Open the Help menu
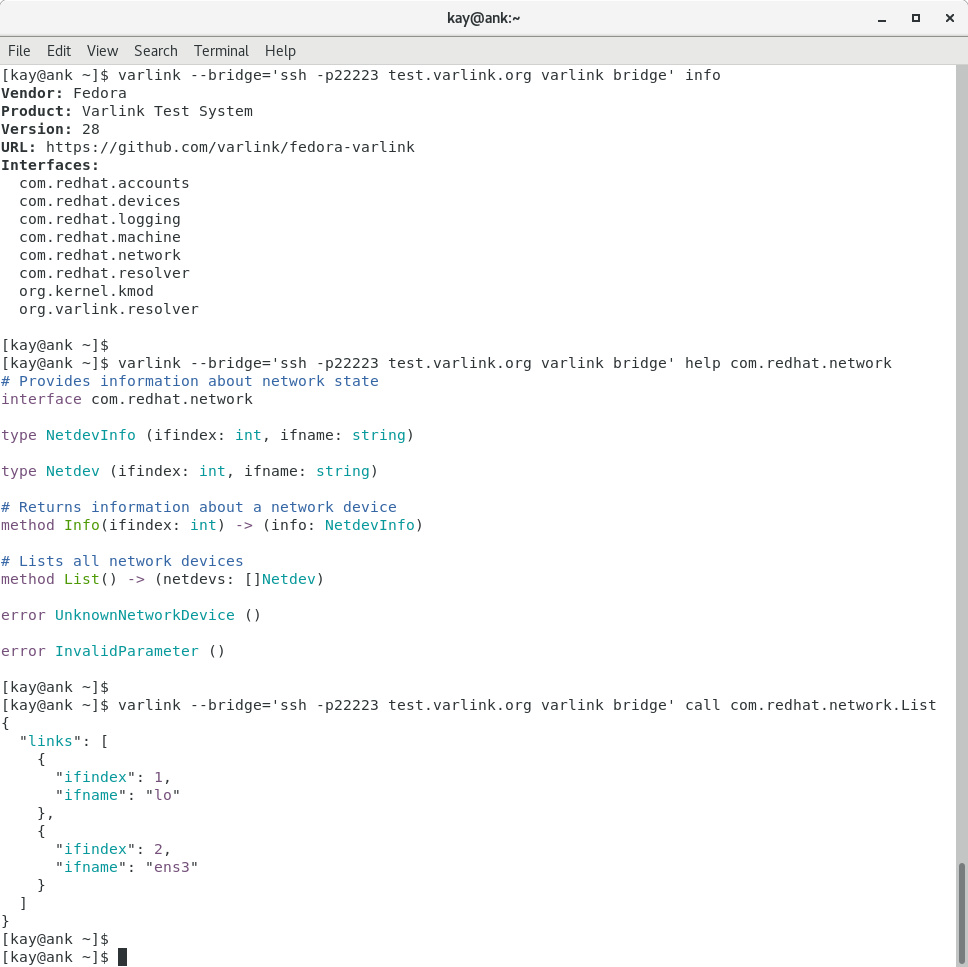The image size is (968, 967). pos(280,51)
